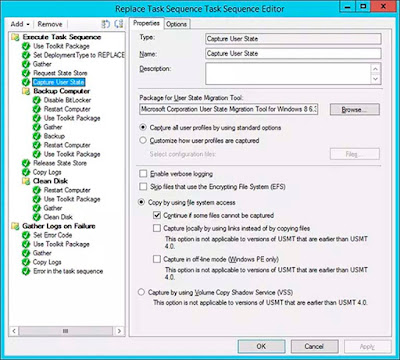Click Remove in the toolbar
This screenshot has height=360, width=400.
click(50, 24)
